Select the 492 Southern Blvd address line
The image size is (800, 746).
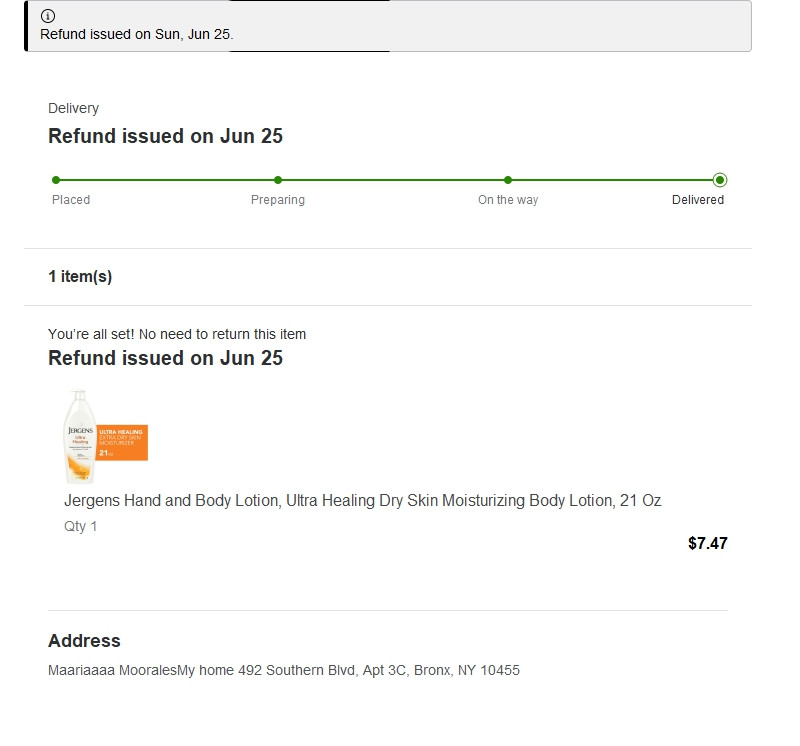tap(284, 670)
